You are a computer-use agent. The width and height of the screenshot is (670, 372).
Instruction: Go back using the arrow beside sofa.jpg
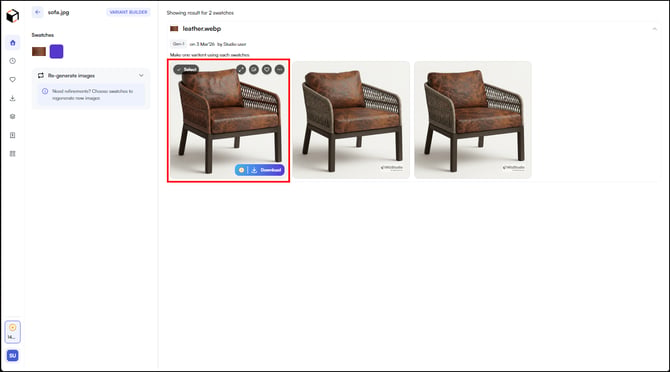tap(38, 12)
